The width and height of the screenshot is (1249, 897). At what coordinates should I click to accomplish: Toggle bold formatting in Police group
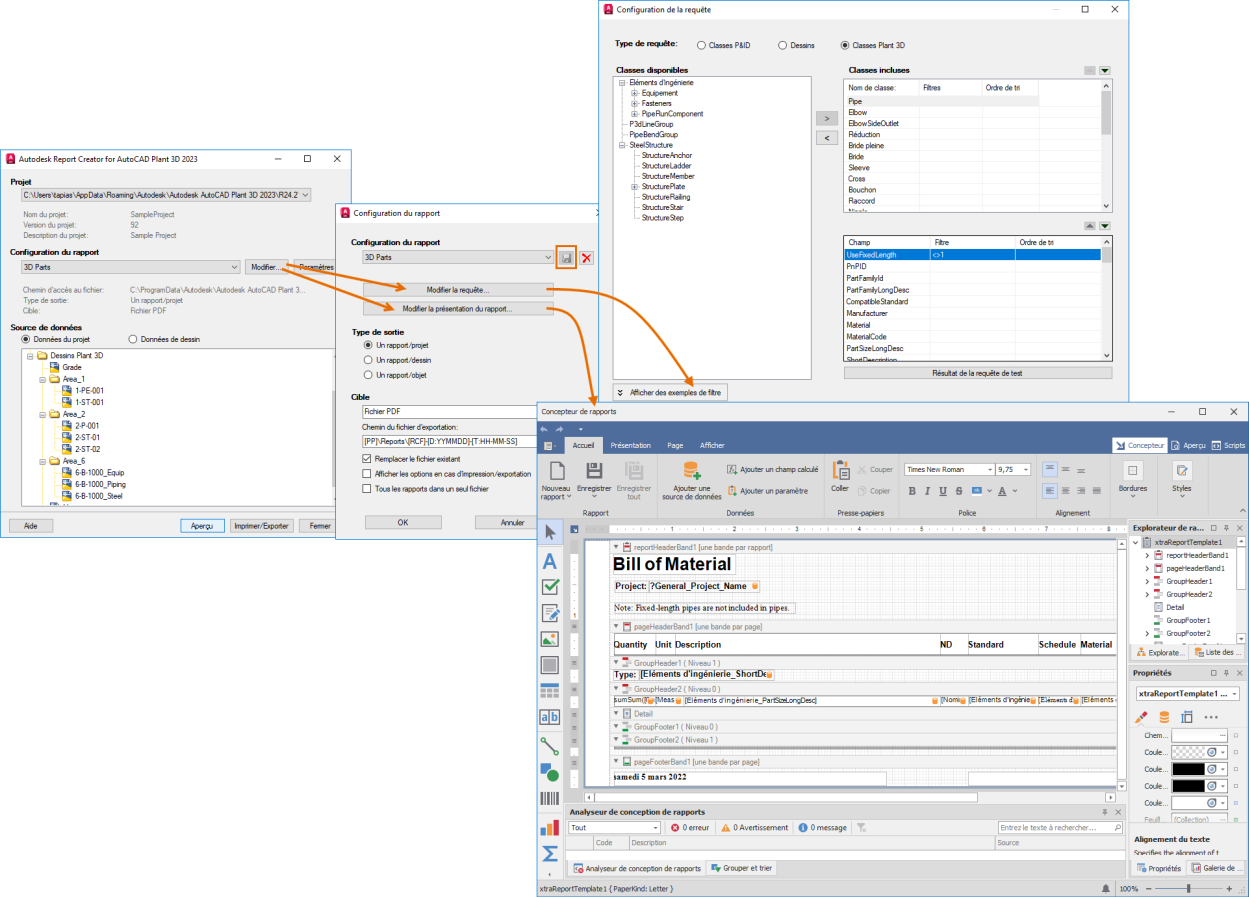point(913,491)
